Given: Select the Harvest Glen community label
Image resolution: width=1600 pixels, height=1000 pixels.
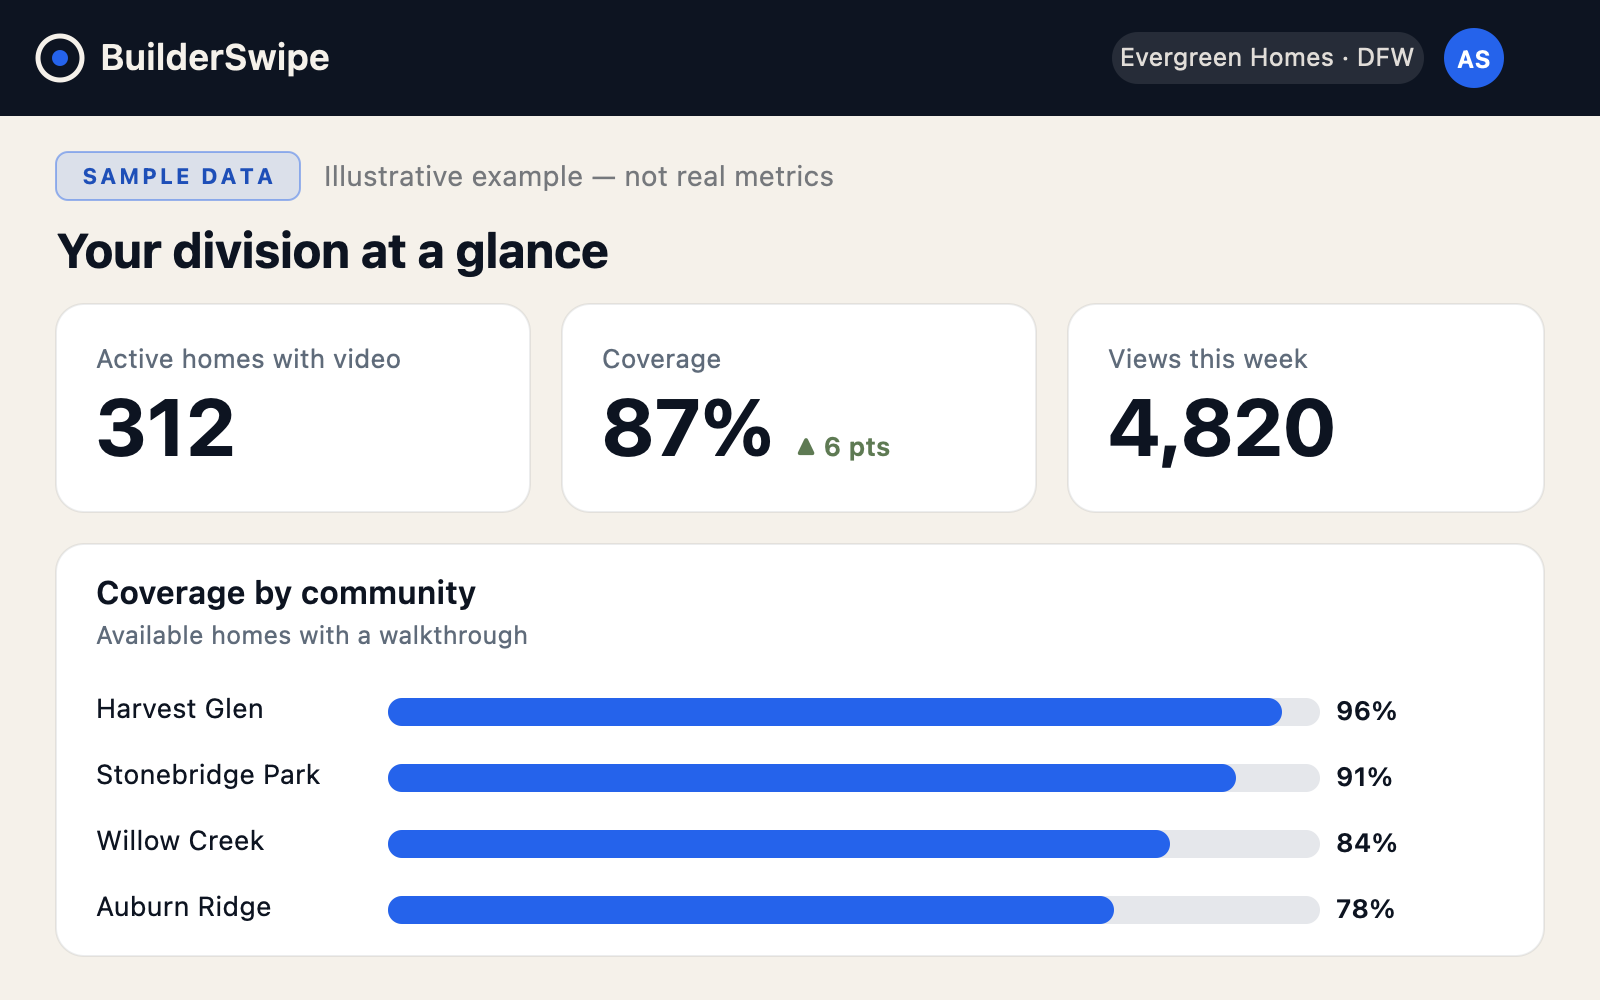Looking at the screenshot, I should (x=180, y=709).
